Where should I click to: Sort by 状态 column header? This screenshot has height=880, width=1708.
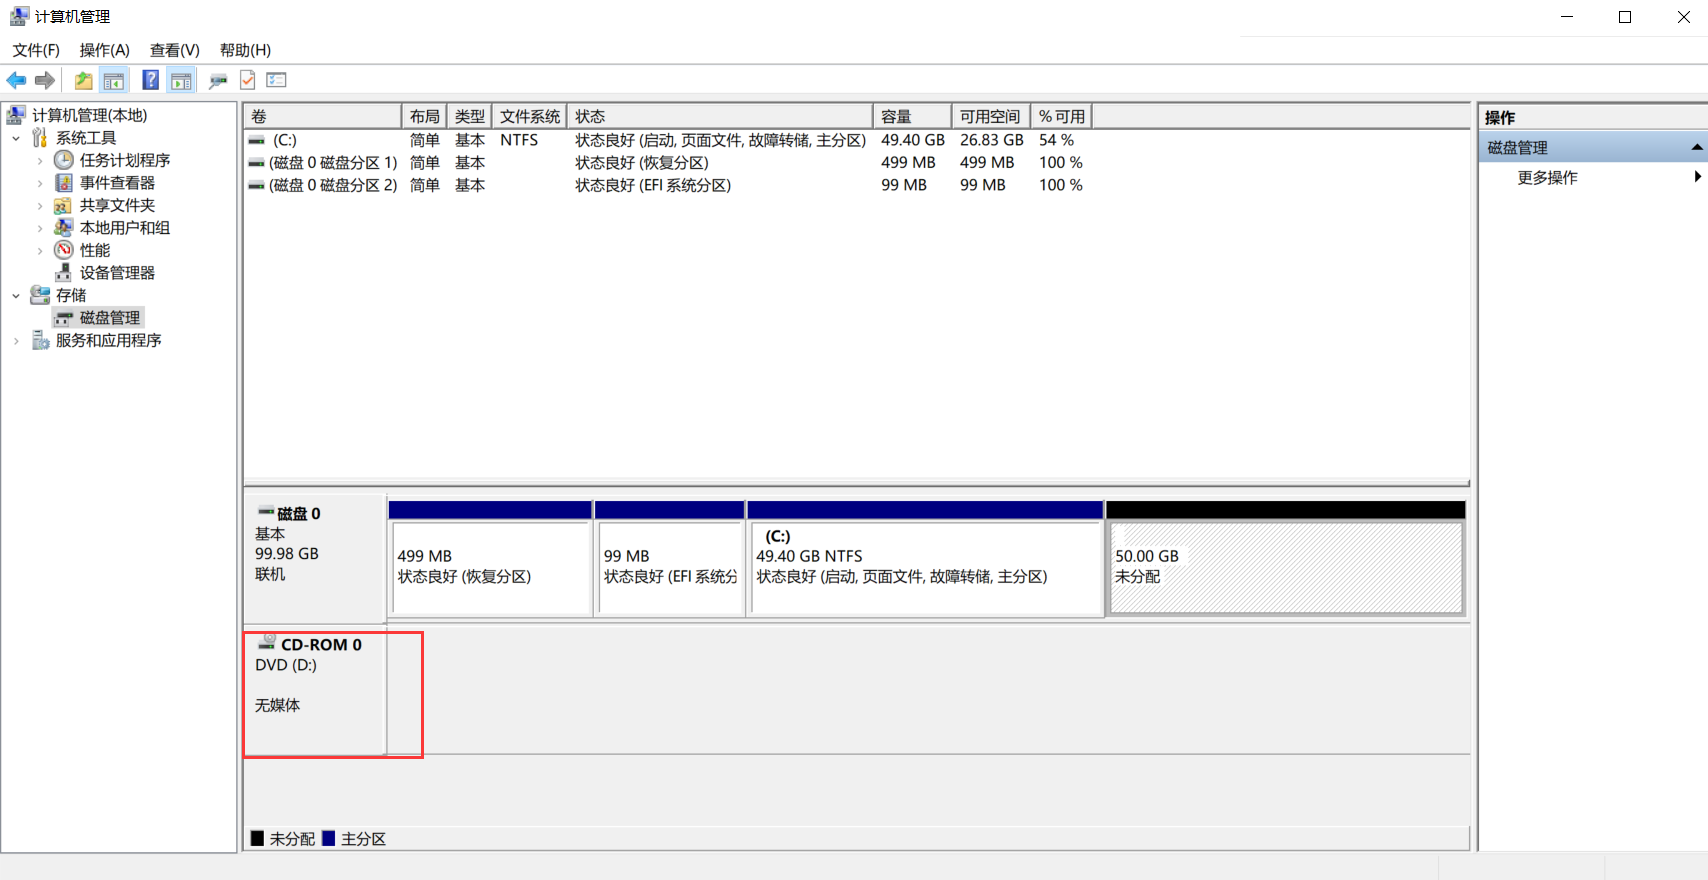pos(720,116)
